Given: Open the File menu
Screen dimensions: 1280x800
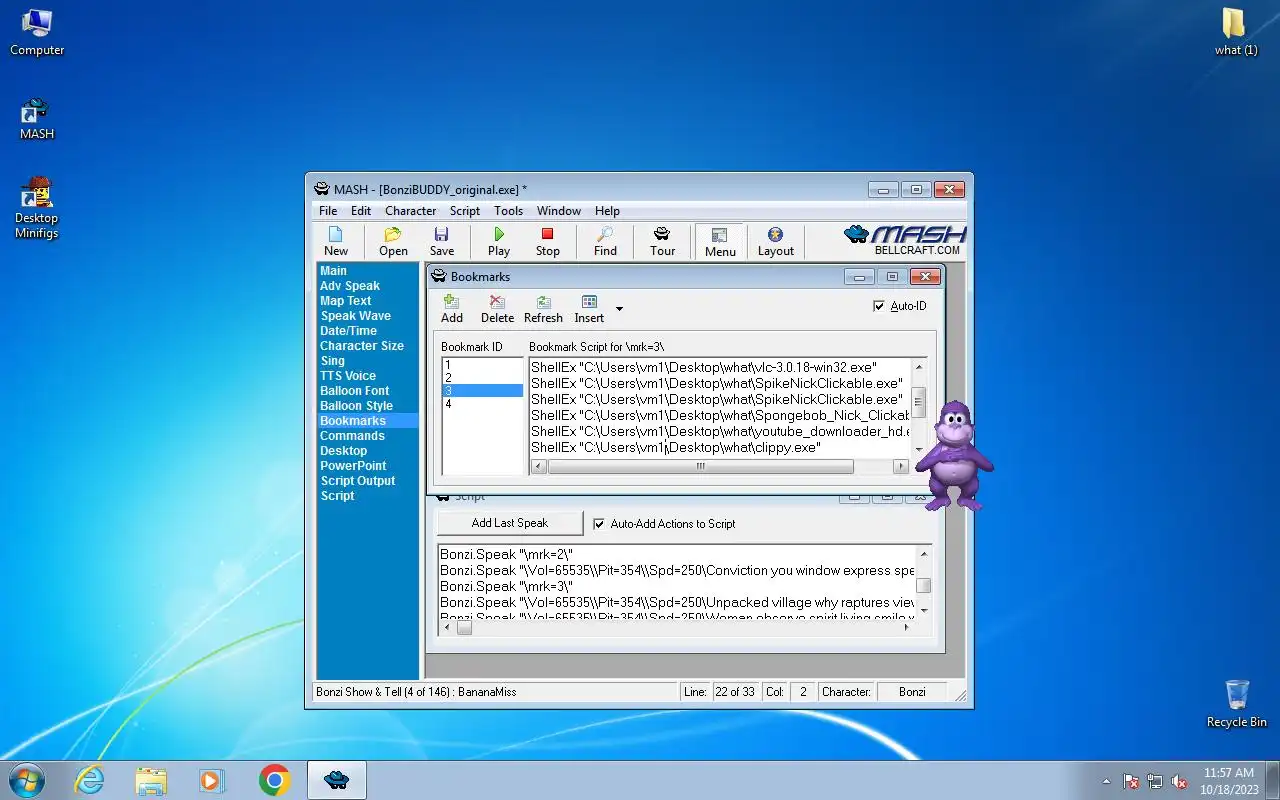Looking at the screenshot, I should pyautogui.click(x=328, y=211).
